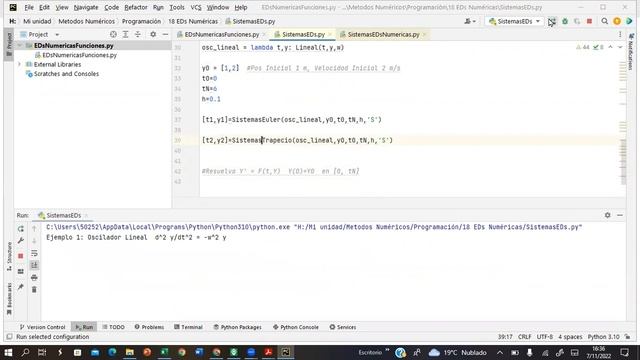The width and height of the screenshot is (640, 360).
Task: Open Services tool window
Action: click(x=342, y=327)
